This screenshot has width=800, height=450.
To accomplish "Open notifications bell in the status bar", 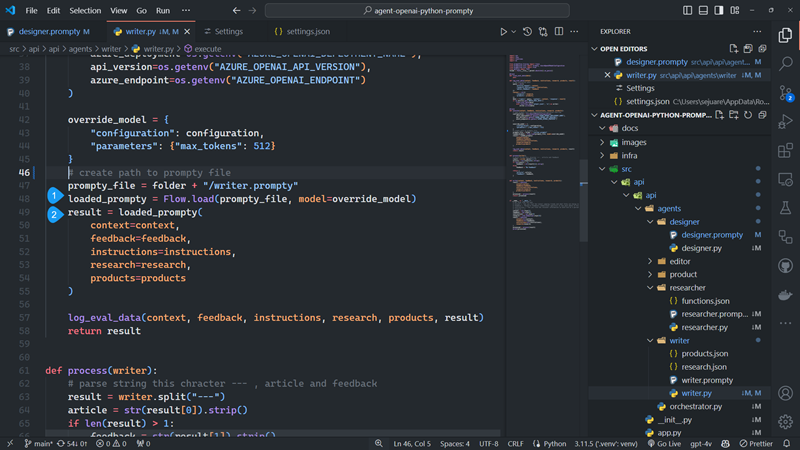I will [x=787, y=443].
